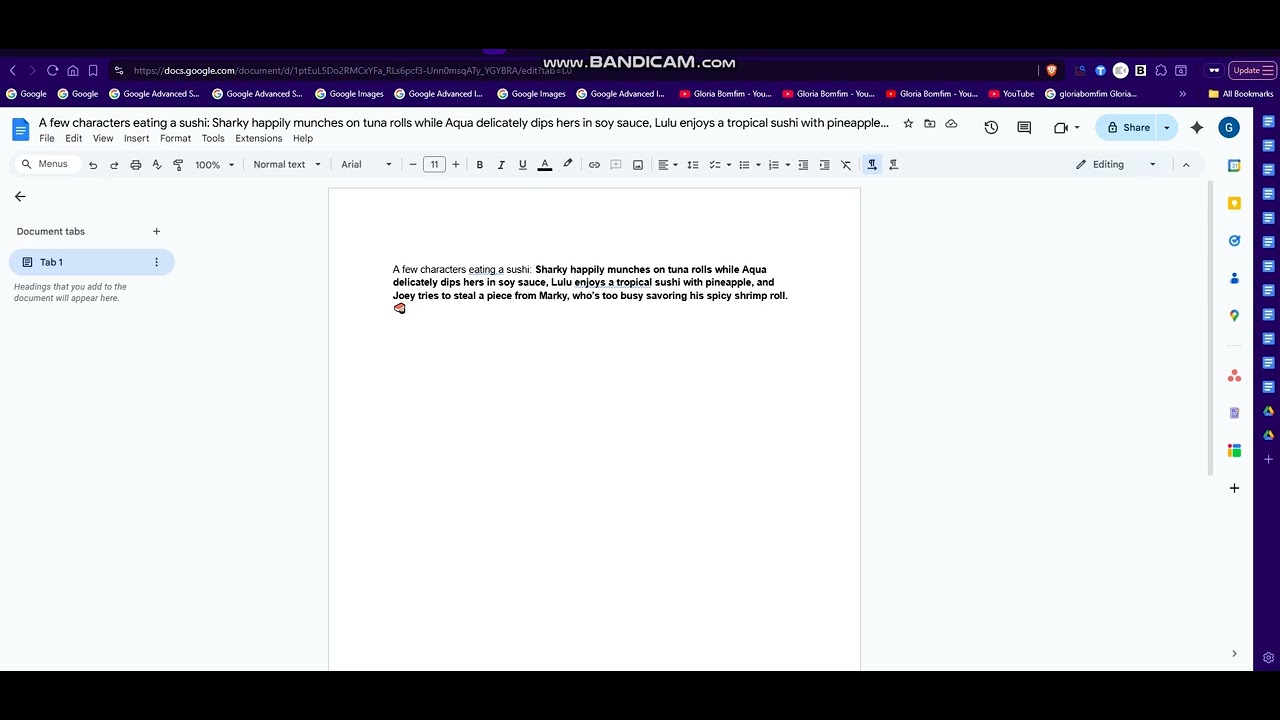The height and width of the screenshot is (720, 1280).
Task: Open the Tools menu
Action: point(213,139)
